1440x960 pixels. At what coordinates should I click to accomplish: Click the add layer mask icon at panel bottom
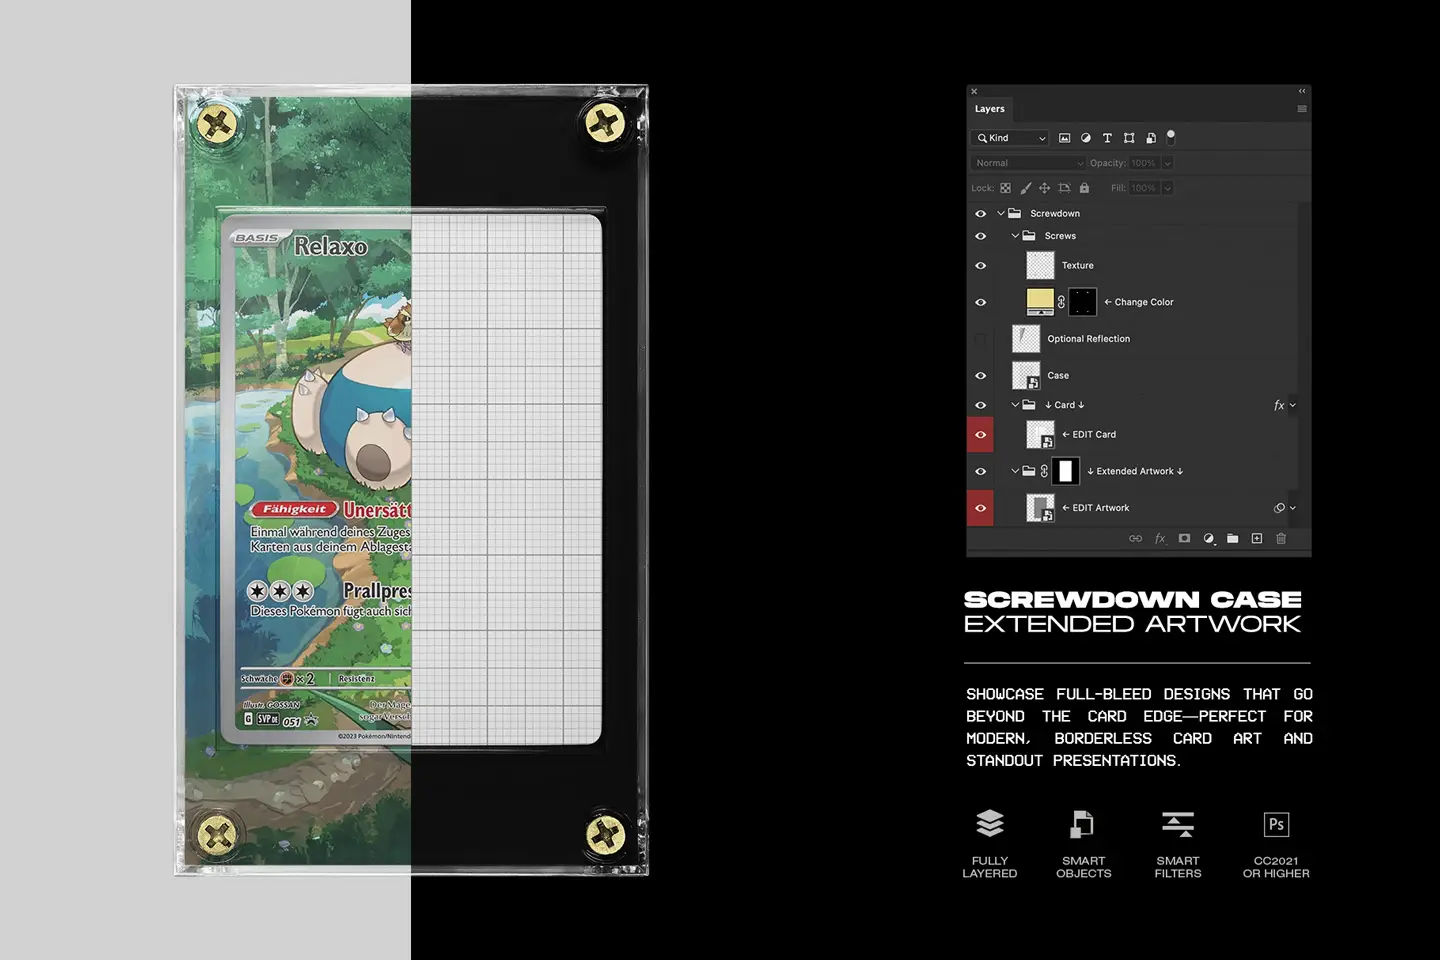click(x=1184, y=538)
